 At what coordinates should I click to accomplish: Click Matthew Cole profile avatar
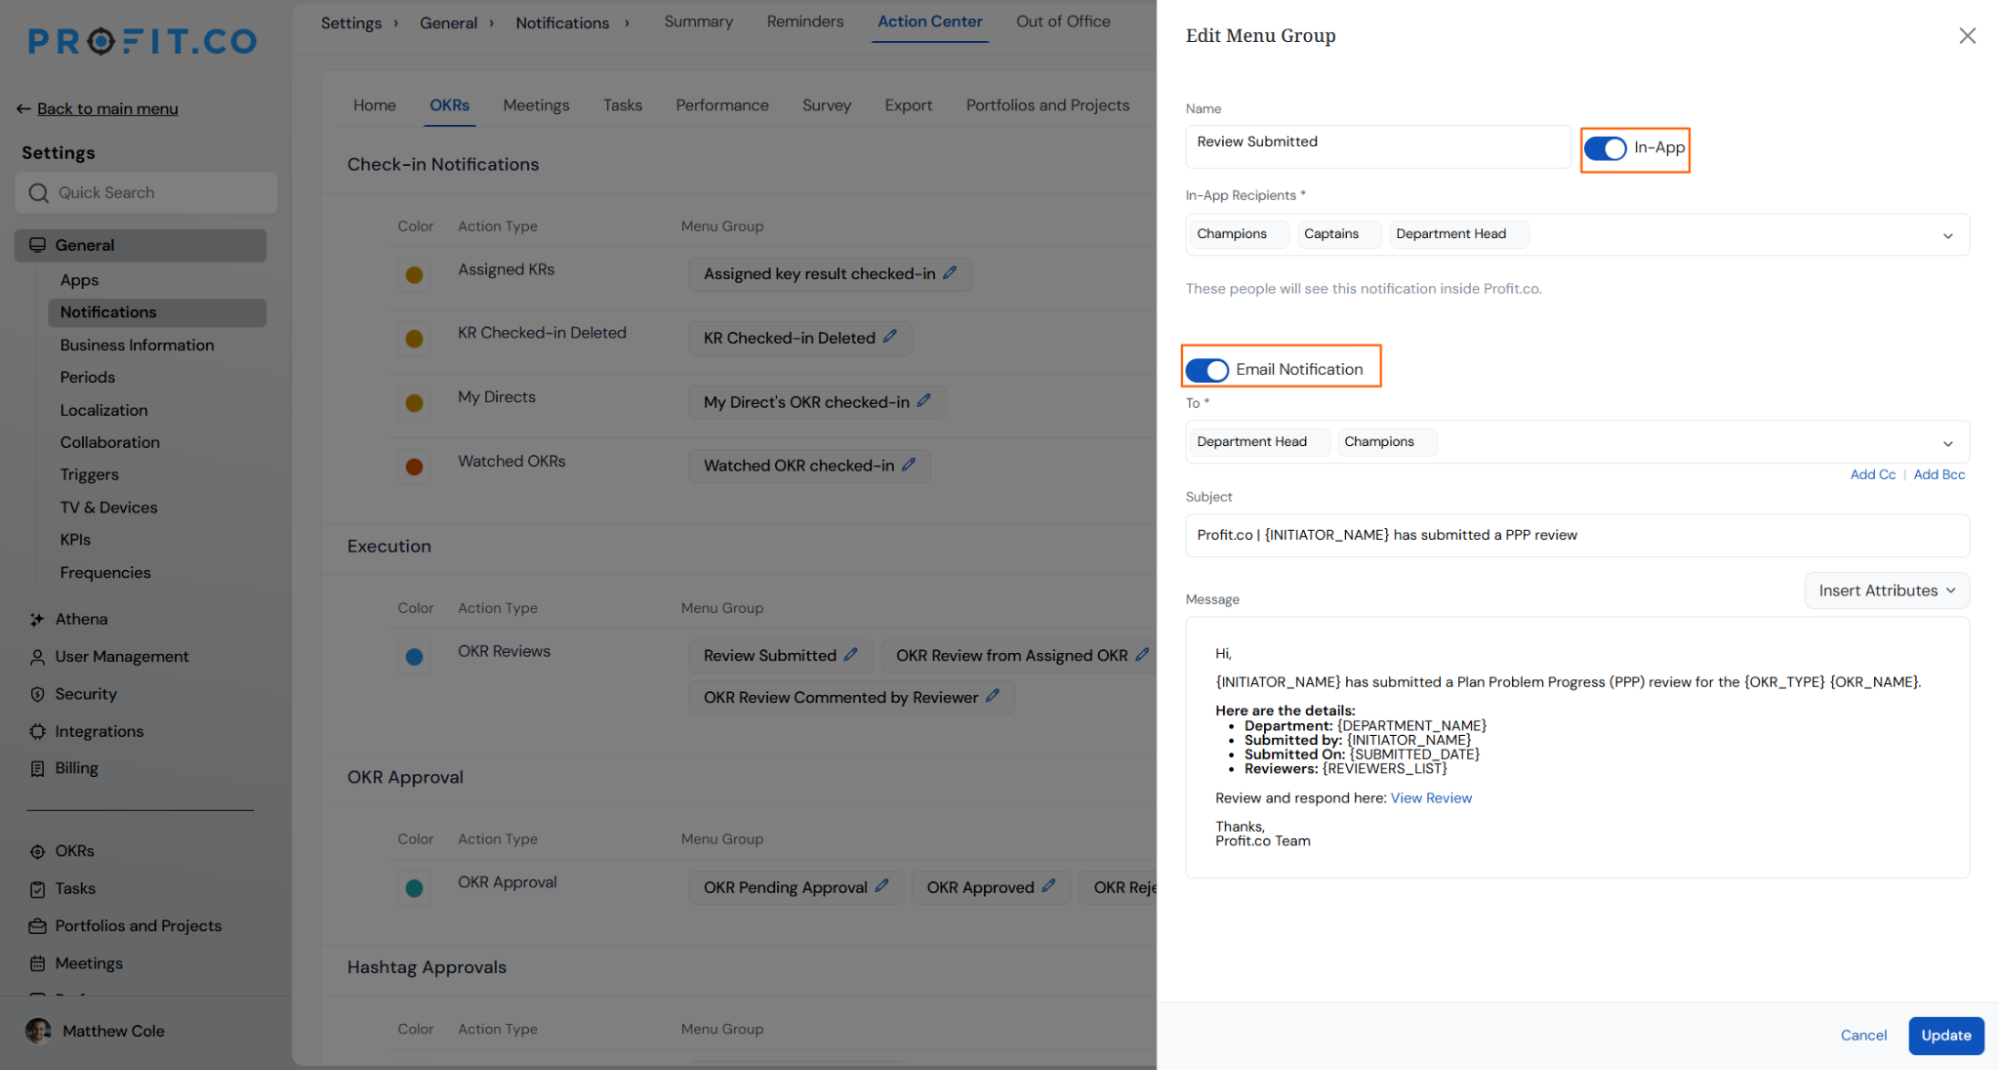click(x=38, y=1031)
